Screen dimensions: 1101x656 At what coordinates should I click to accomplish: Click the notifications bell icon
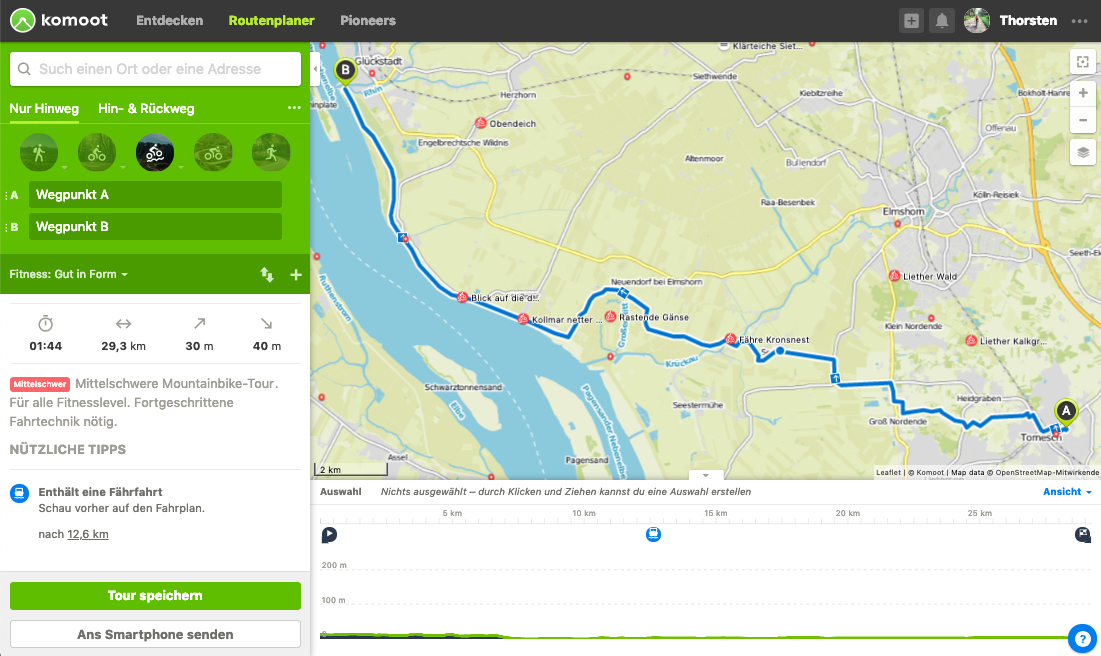tap(942, 20)
